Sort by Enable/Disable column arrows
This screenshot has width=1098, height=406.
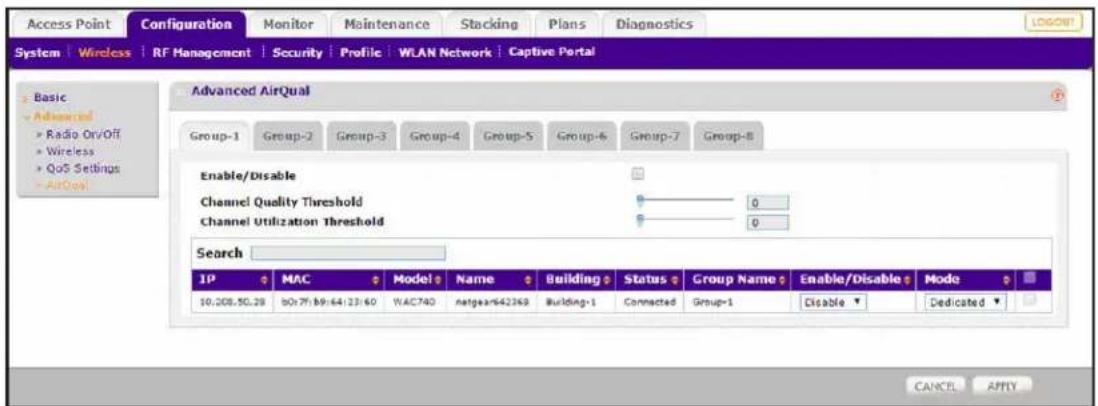pos(908,281)
